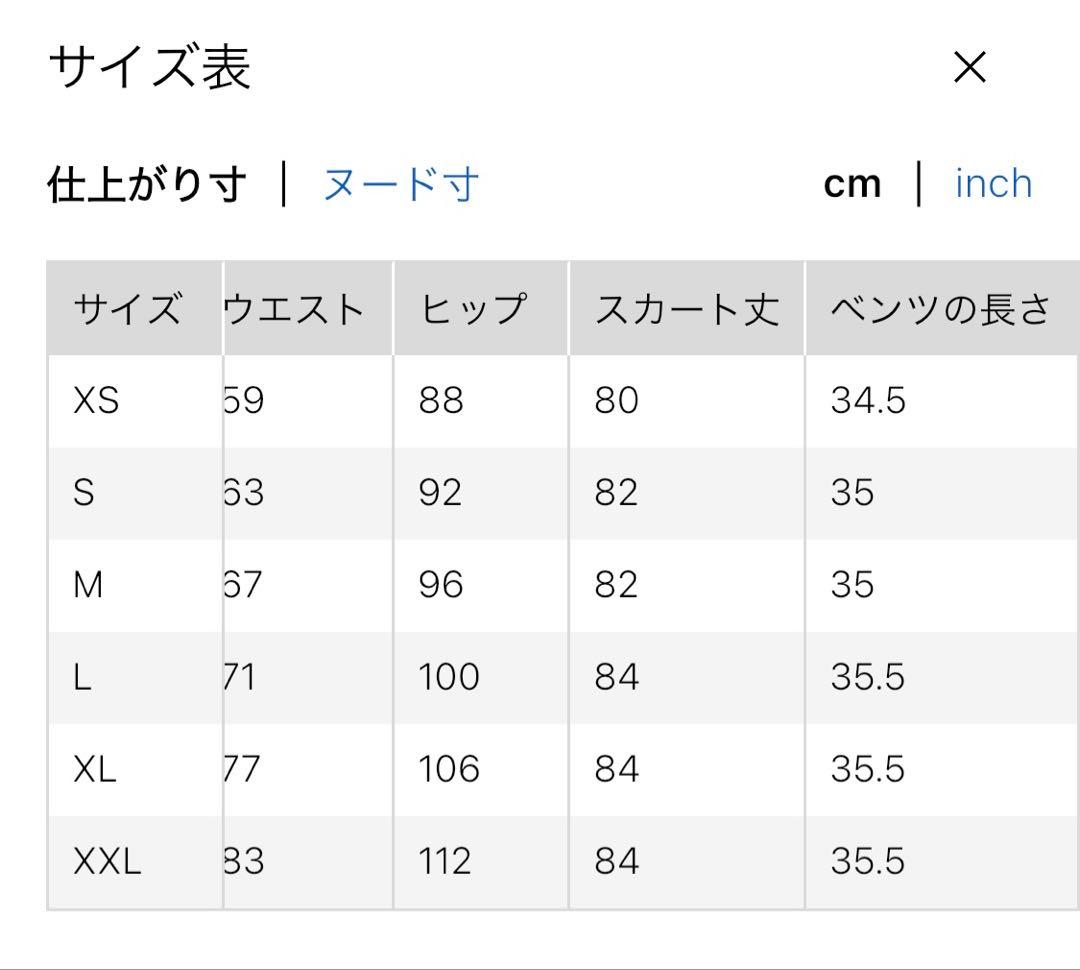1080x970 pixels.
Task: Select the XS size row label
Action: click(96, 401)
